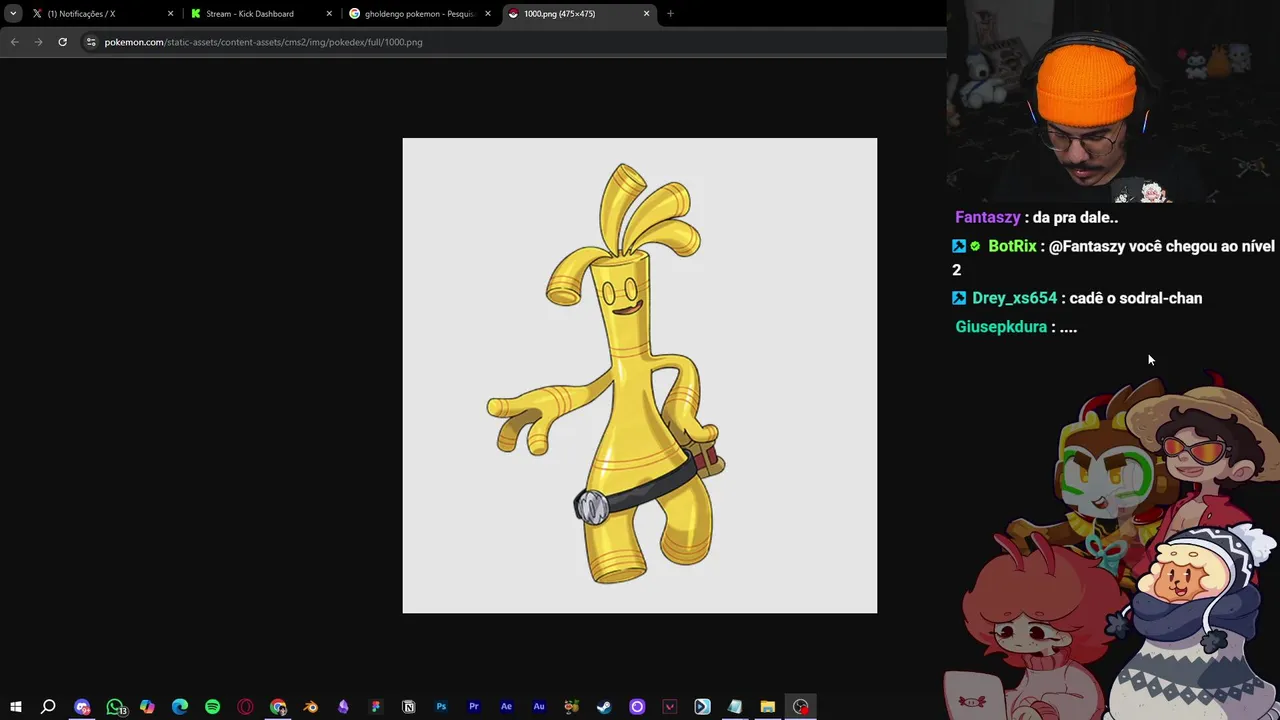Click the BotRix verified badge icon

975,246
